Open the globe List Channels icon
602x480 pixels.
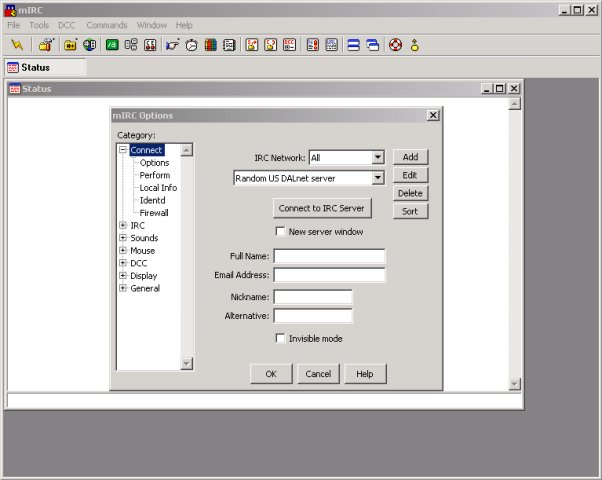pos(90,45)
